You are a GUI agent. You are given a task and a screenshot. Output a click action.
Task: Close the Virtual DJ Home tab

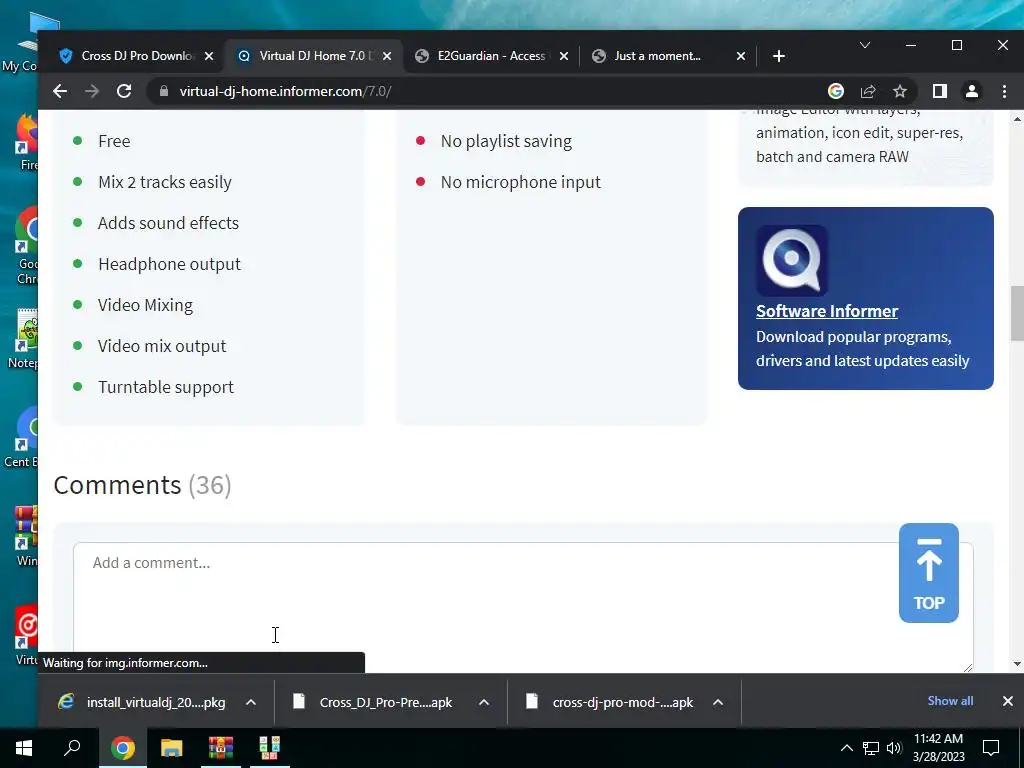click(387, 56)
